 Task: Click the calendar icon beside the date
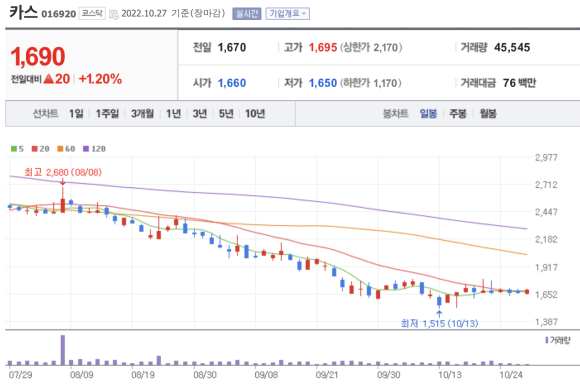point(114,14)
